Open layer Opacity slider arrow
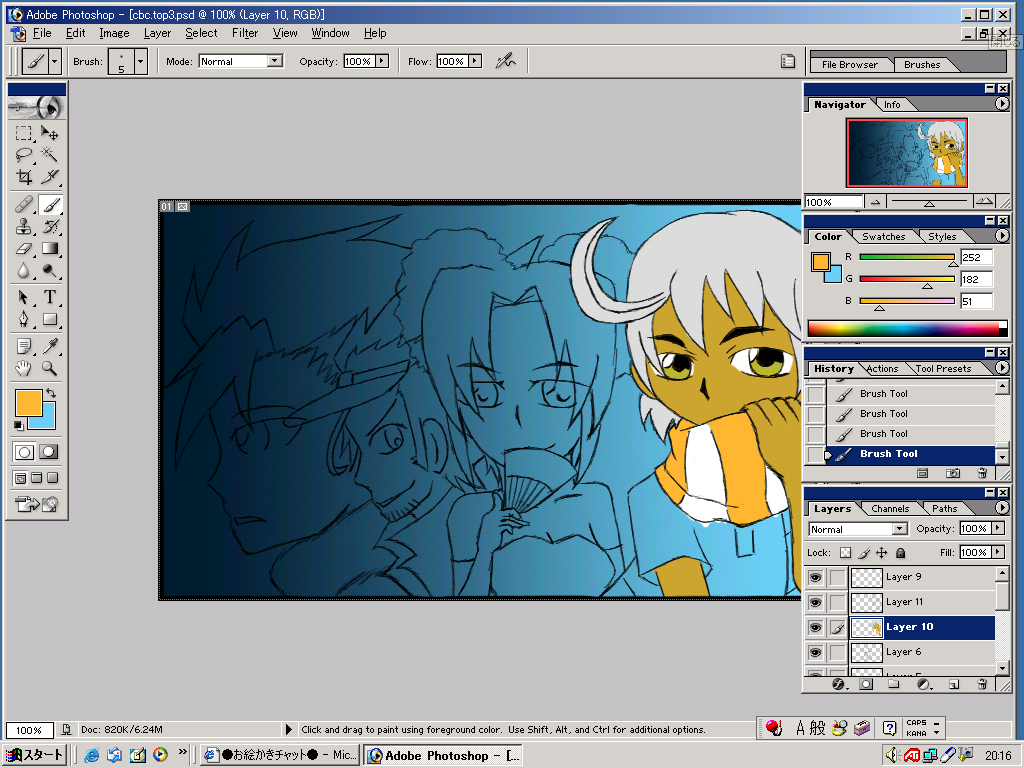This screenshot has width=1024, height=768. pyautogui.click(x=997, y=528)
